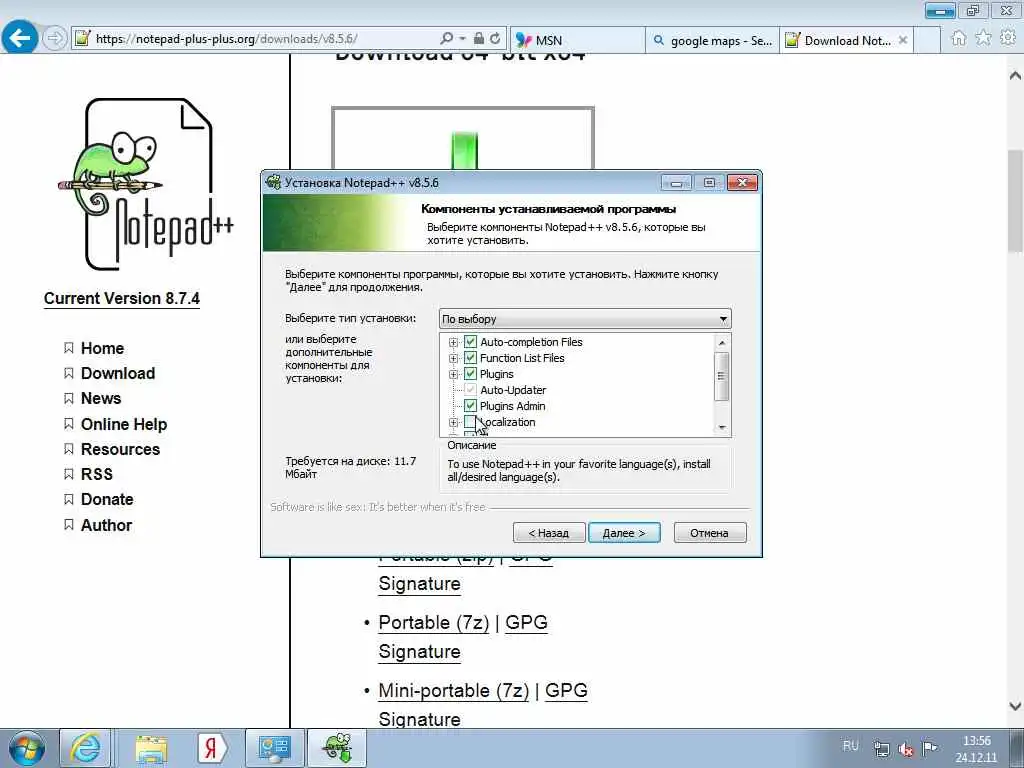1024x768 pixels.
Task: Open the Action Center flag icon
Action: [930, 748]
